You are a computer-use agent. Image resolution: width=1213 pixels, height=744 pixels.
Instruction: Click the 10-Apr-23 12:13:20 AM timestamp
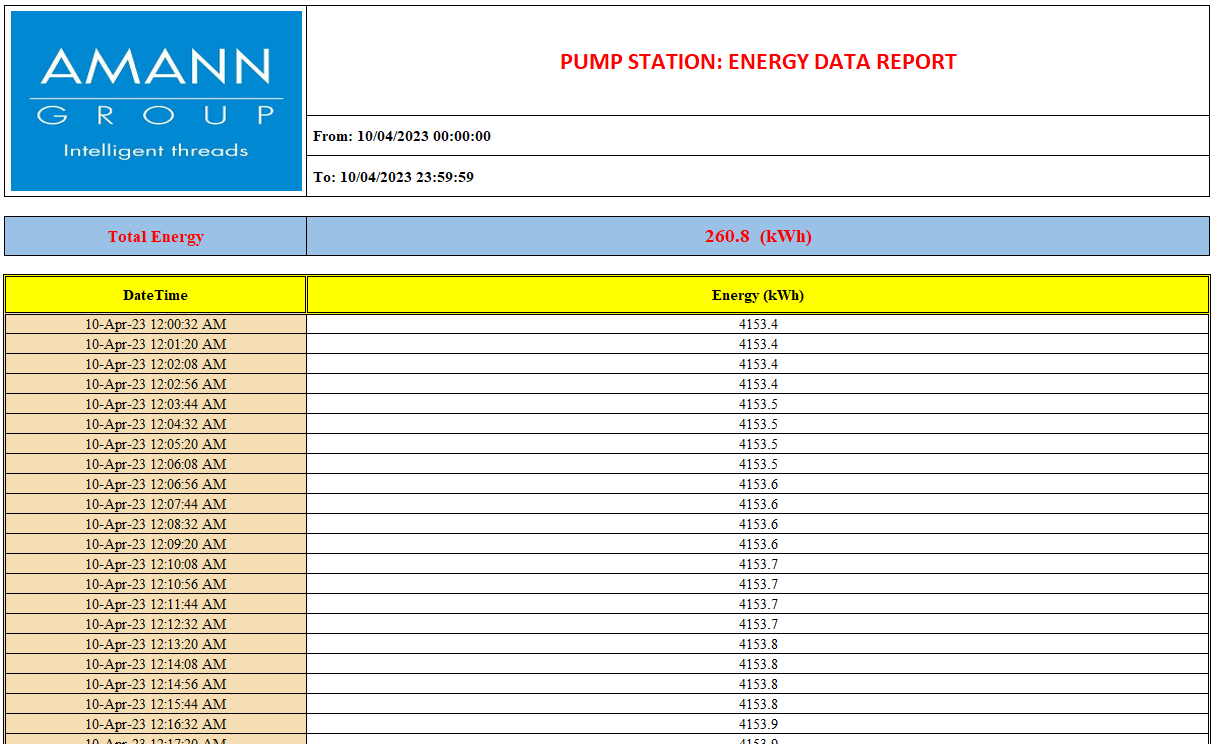coord(155,644)
